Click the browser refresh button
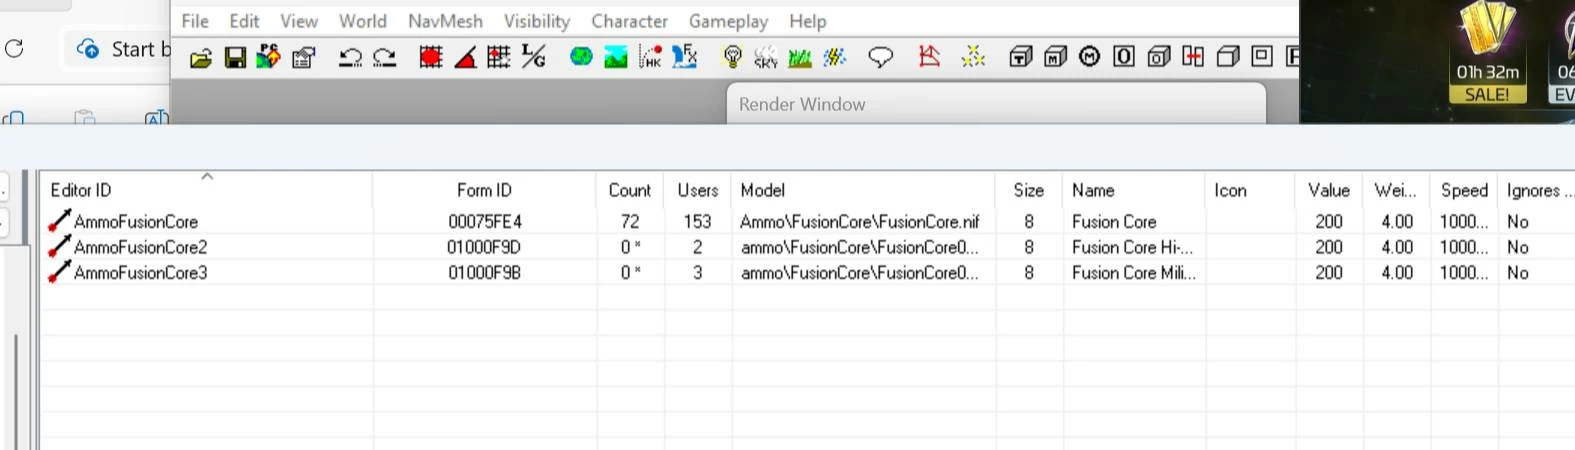This screenshot has width=1575, height=450. tap(14, 48)
